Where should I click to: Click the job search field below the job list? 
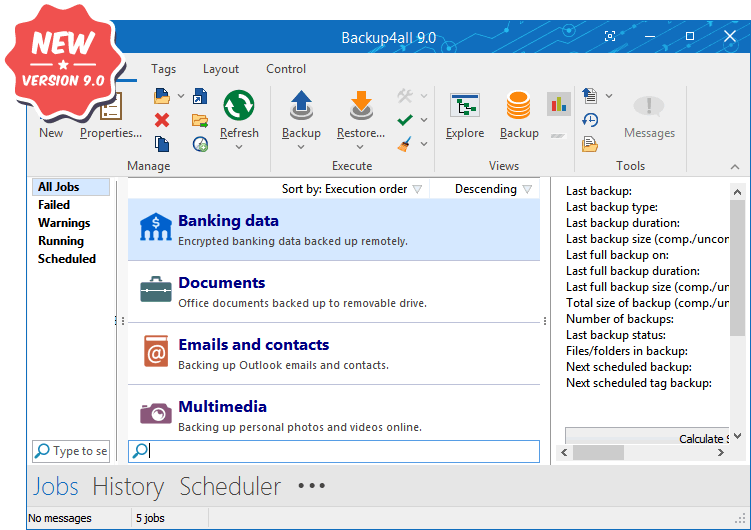point(334,451)
